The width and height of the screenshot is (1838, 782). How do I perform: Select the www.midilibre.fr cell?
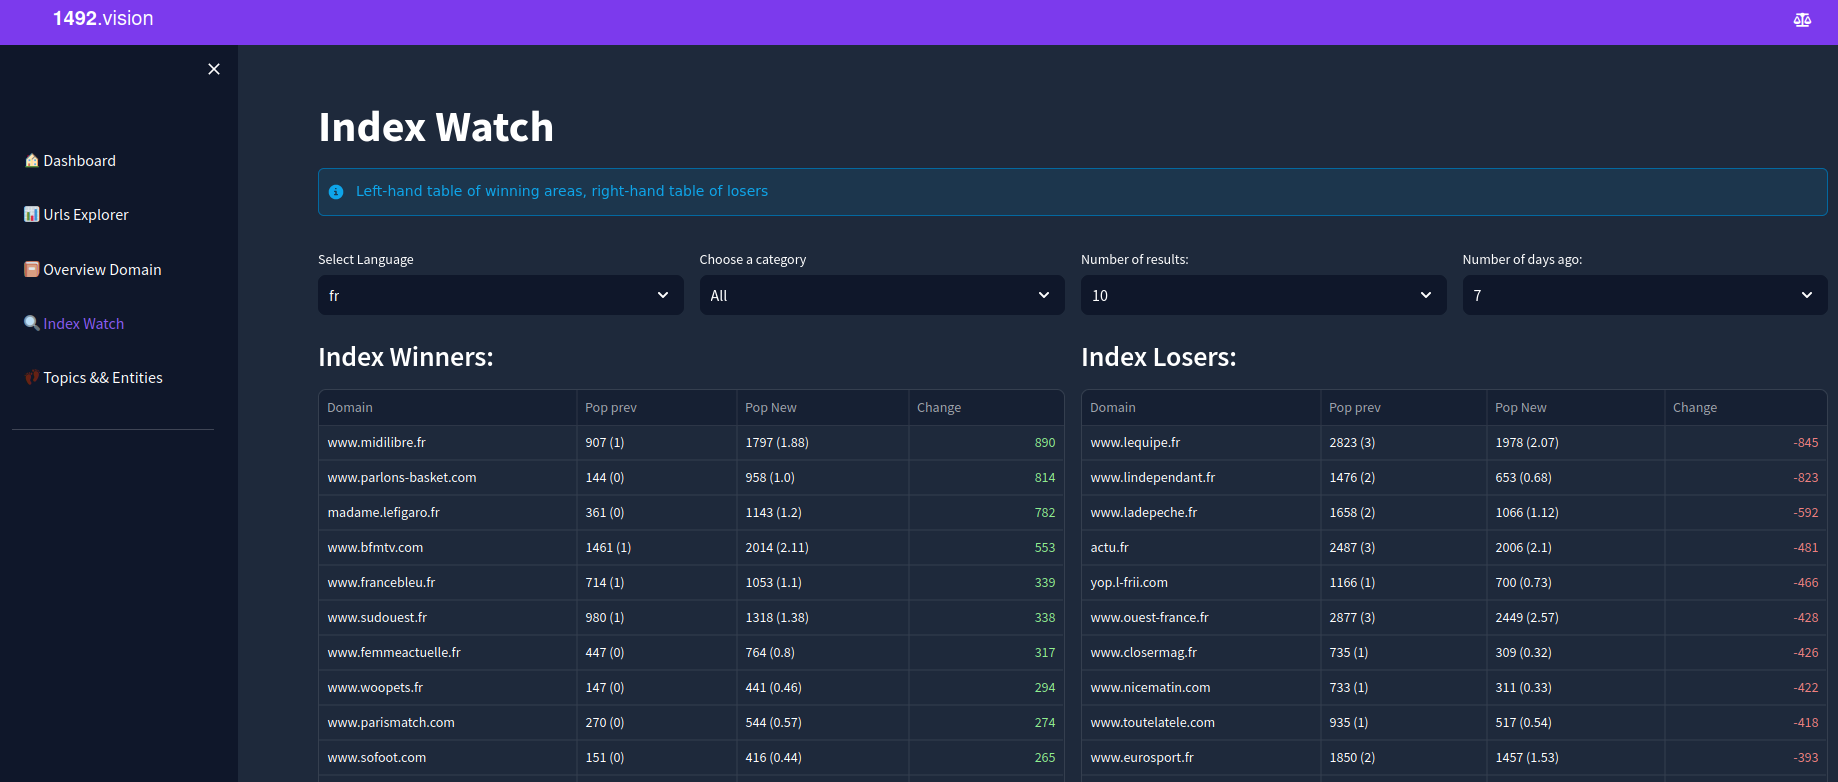(x=377, y=443)
